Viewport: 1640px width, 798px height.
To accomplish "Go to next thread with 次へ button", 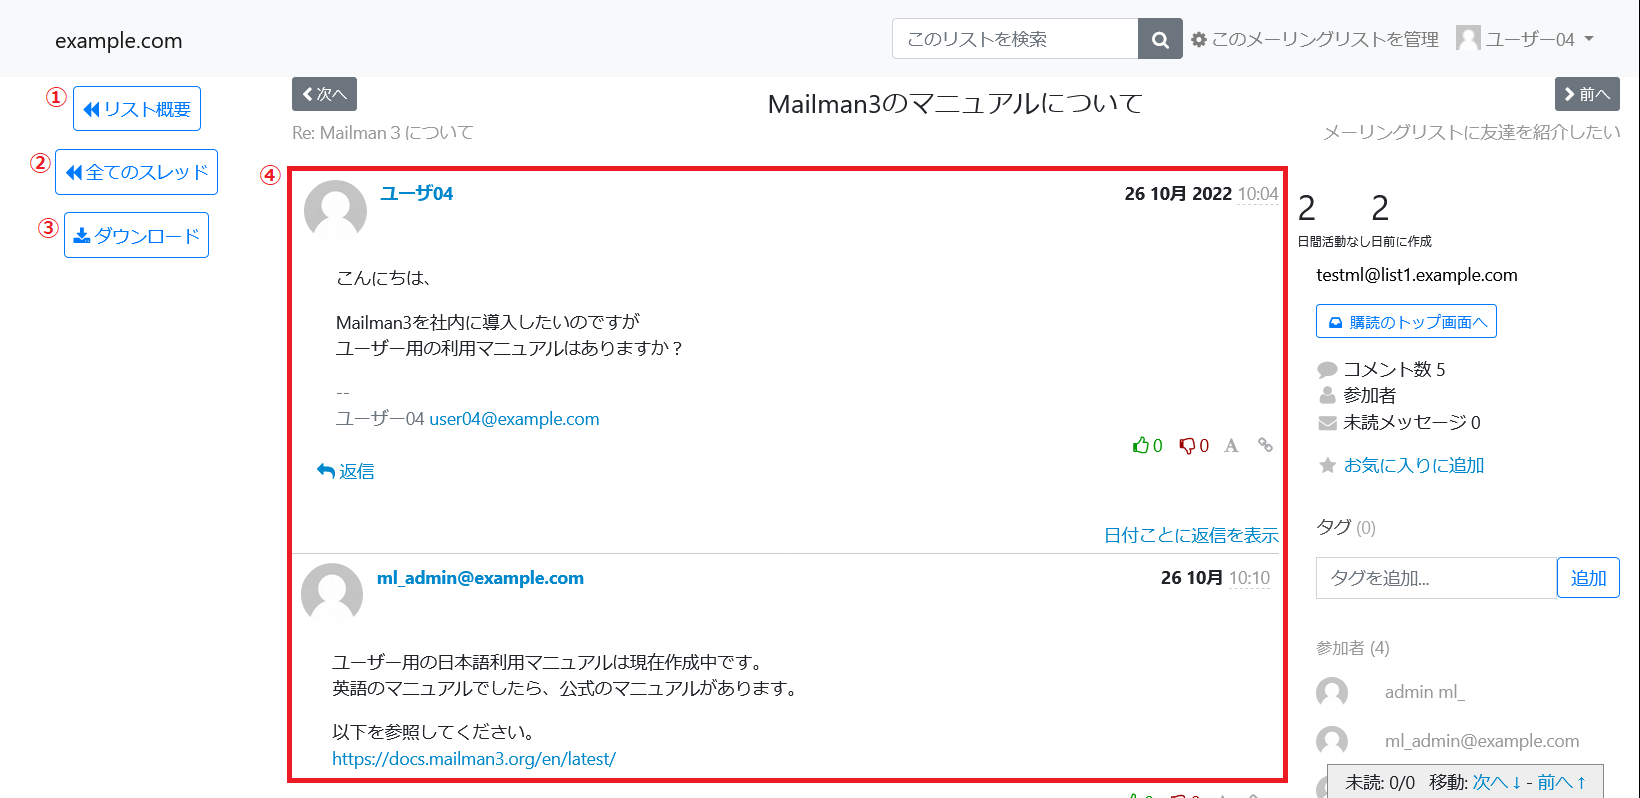I will coord(324,94).
